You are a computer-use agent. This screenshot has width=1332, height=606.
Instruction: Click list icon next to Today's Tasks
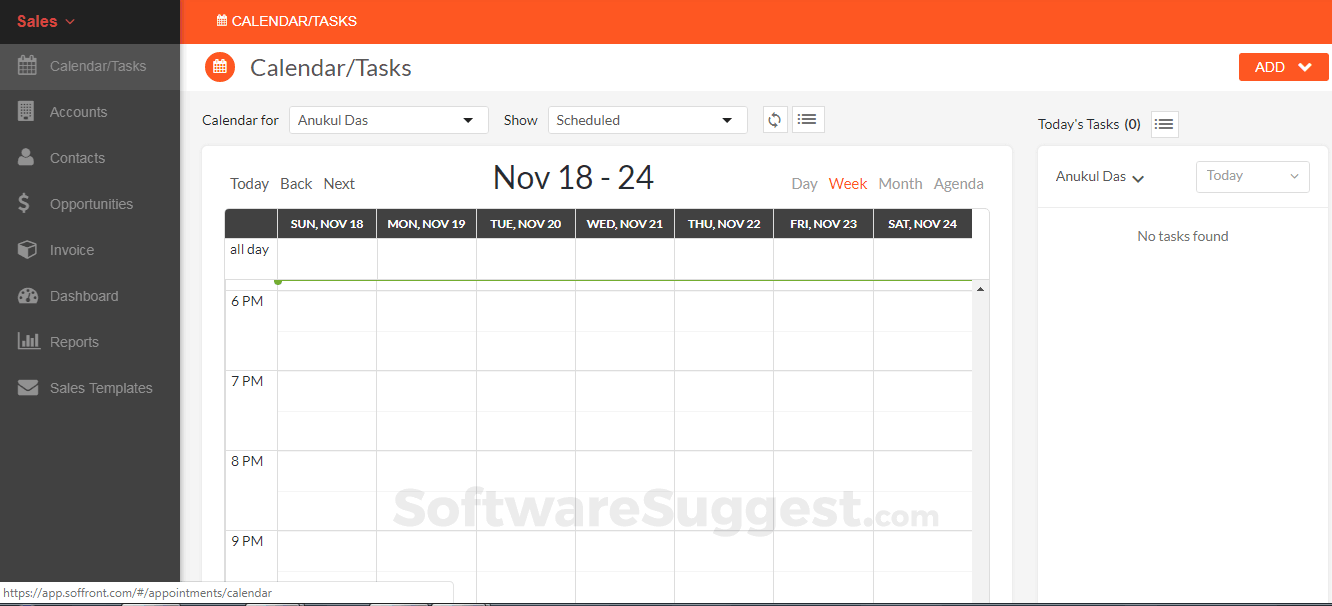(x=1164, y=124)
